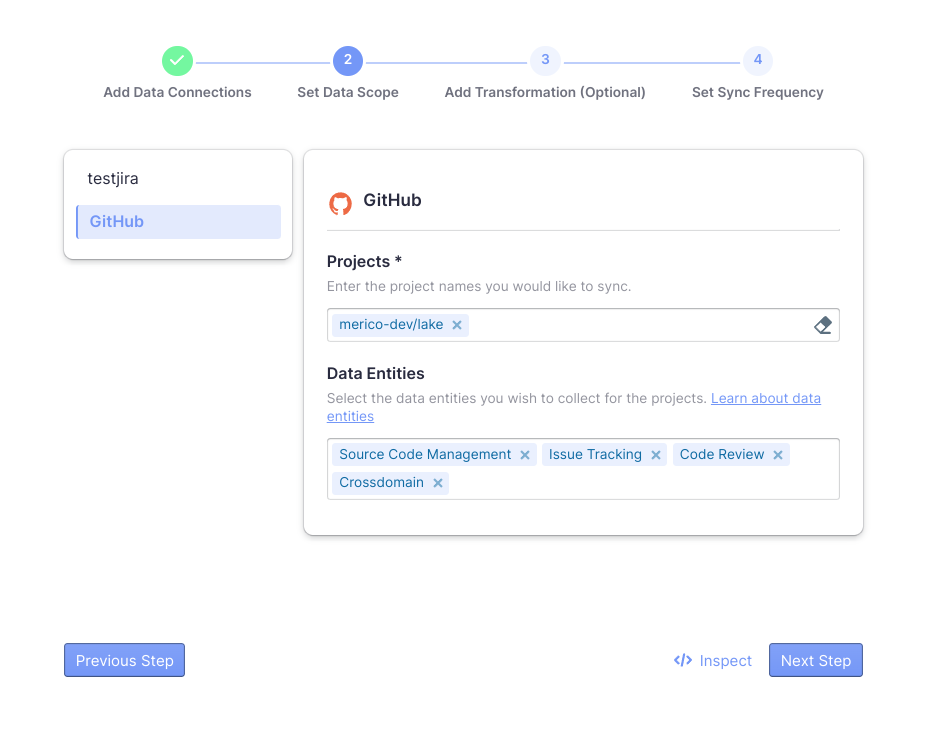Open the Inspect link
Image resolution: width=926 pixels, height=752 pixels.
tap(713, 660)
